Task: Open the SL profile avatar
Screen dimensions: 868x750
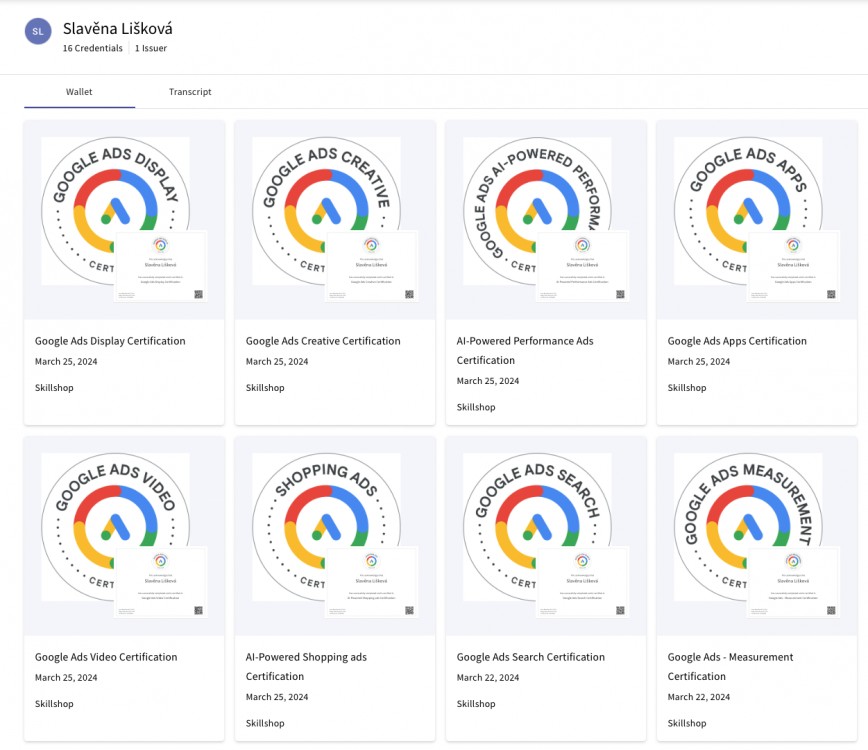Action: click(38, 31)
